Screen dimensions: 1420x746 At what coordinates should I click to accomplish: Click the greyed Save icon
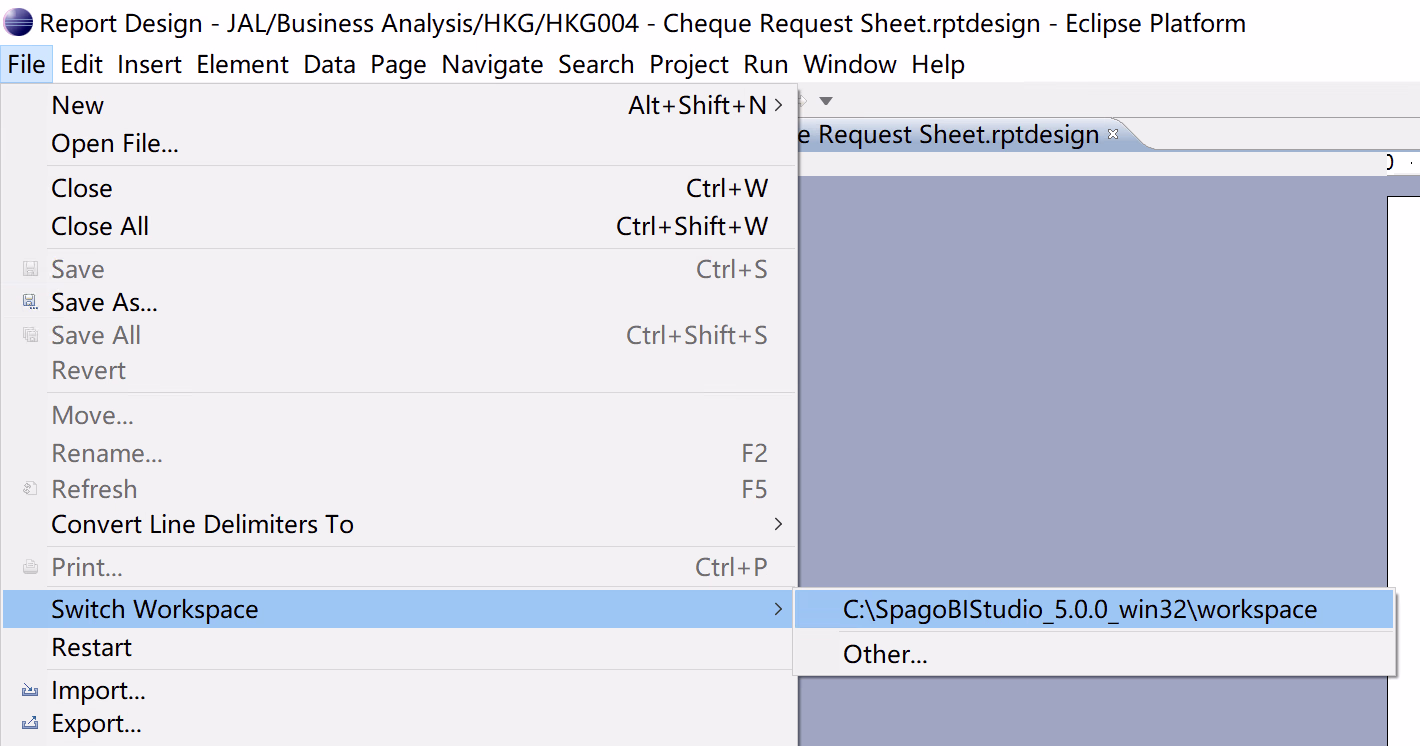[x=30, y=269]
